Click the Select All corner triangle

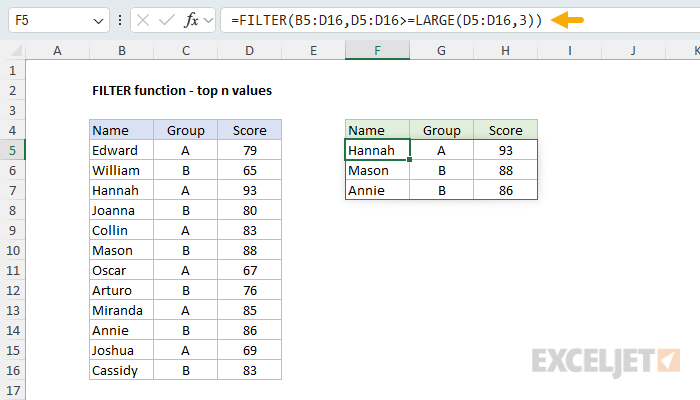coord(16,51)
